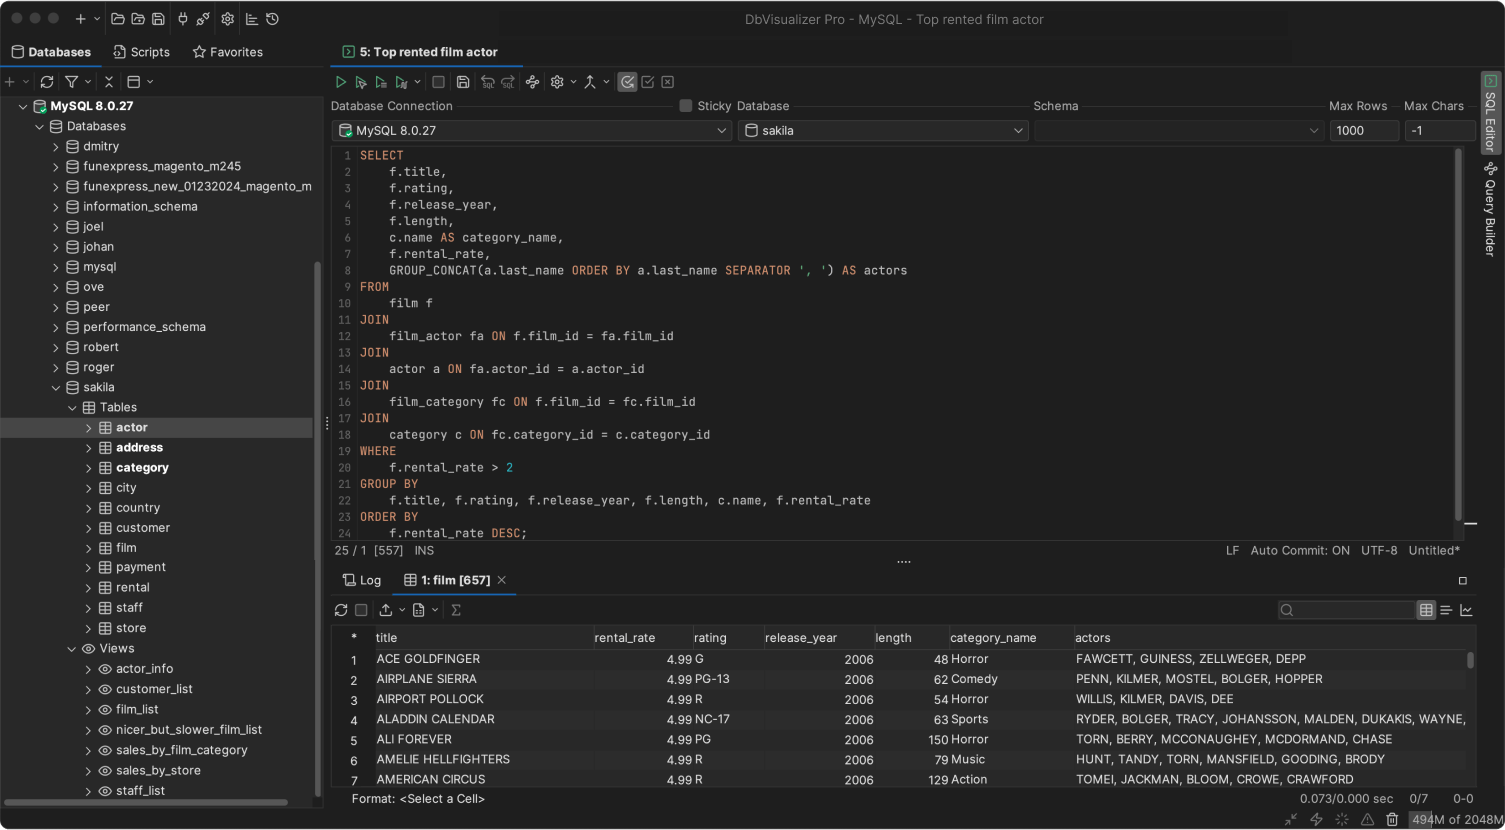This screenshot has height=830, width=1505.
Task: Save the SQL editor script
Action: 463,82
